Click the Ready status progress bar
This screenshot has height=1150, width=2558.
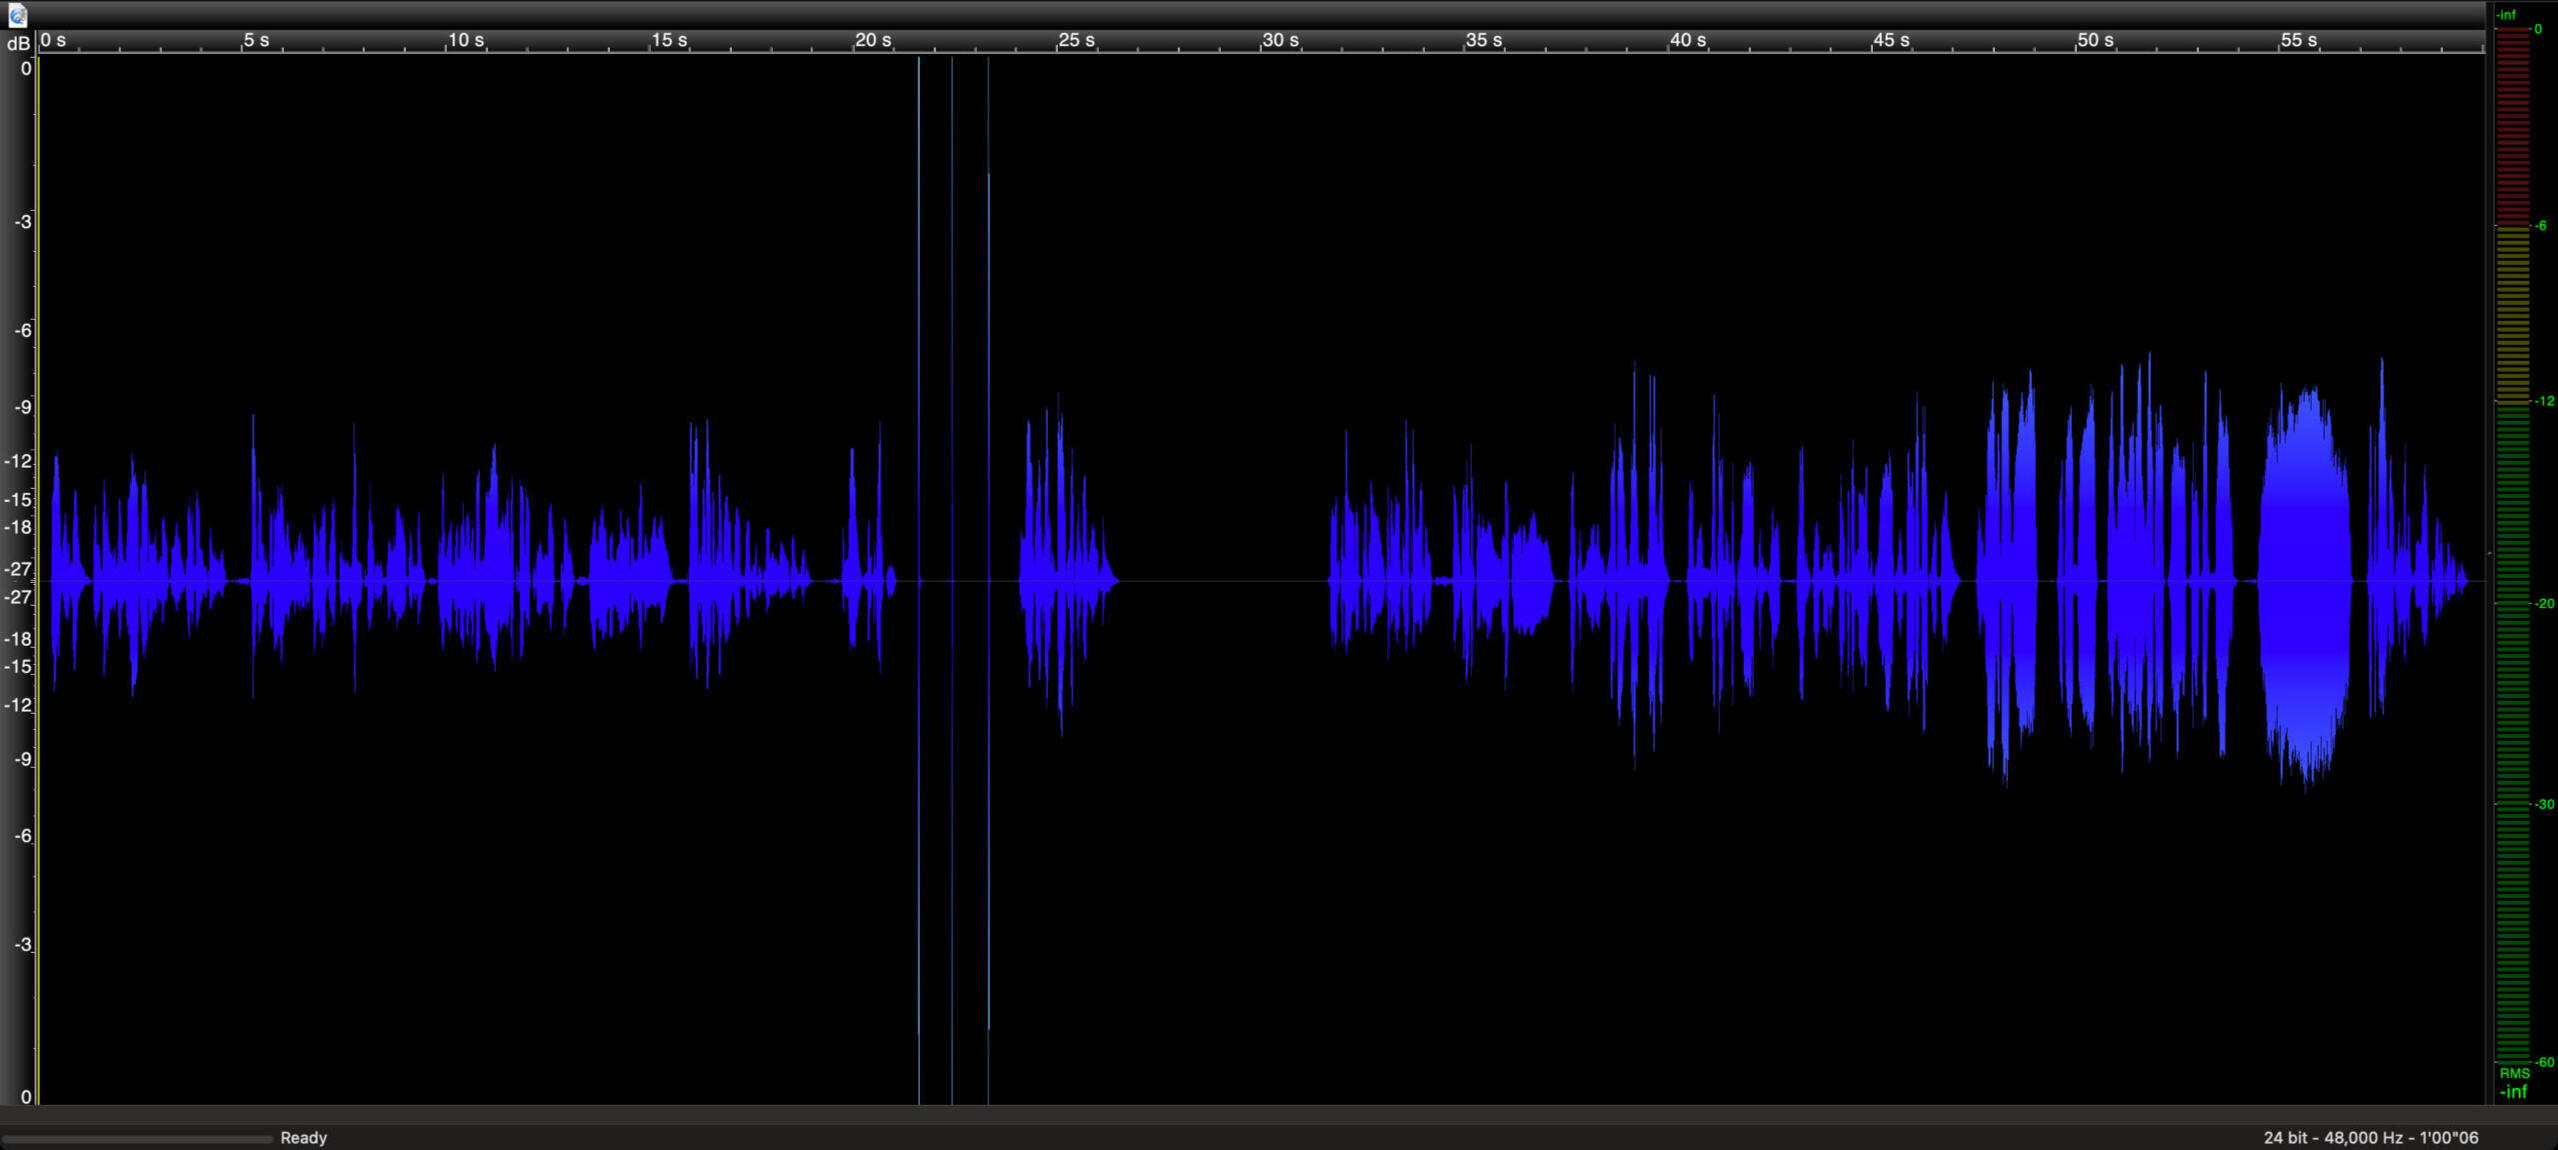coord(137,1138)
